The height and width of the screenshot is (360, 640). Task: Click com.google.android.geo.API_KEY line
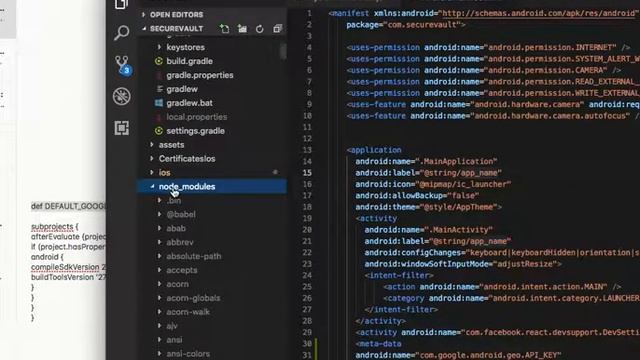click(x=458, y=355)
